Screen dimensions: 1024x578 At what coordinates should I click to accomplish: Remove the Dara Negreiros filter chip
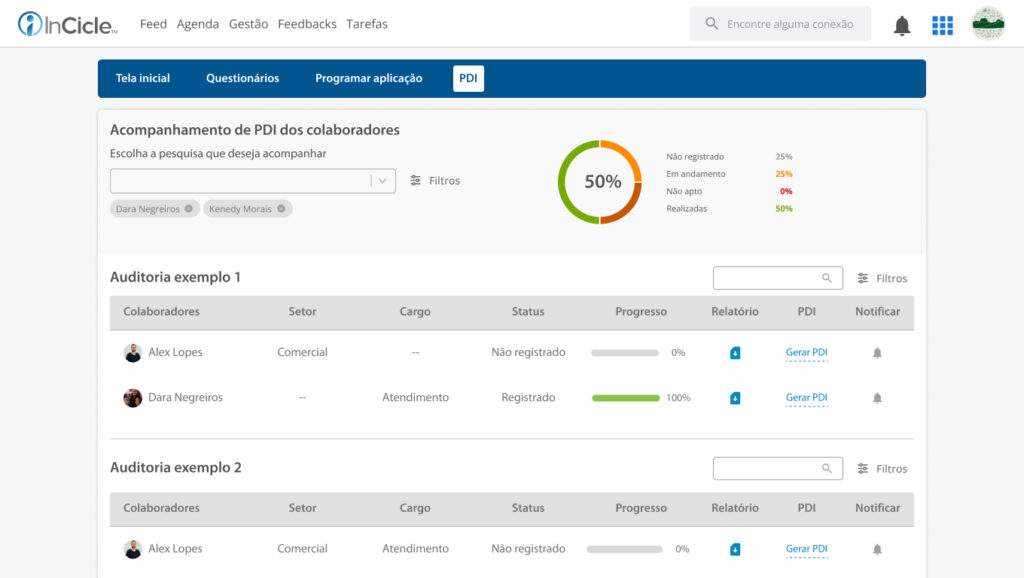189,208
